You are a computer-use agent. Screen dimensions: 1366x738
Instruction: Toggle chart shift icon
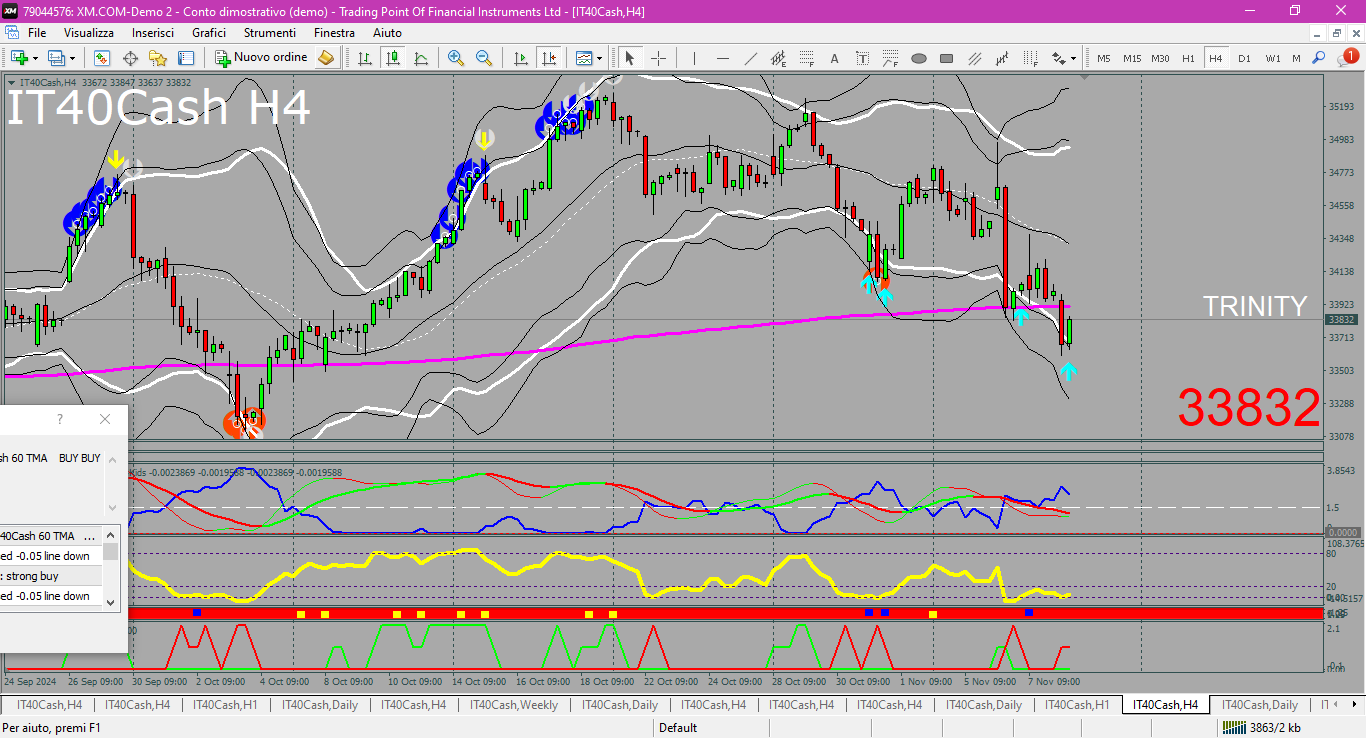coord(548,58)
